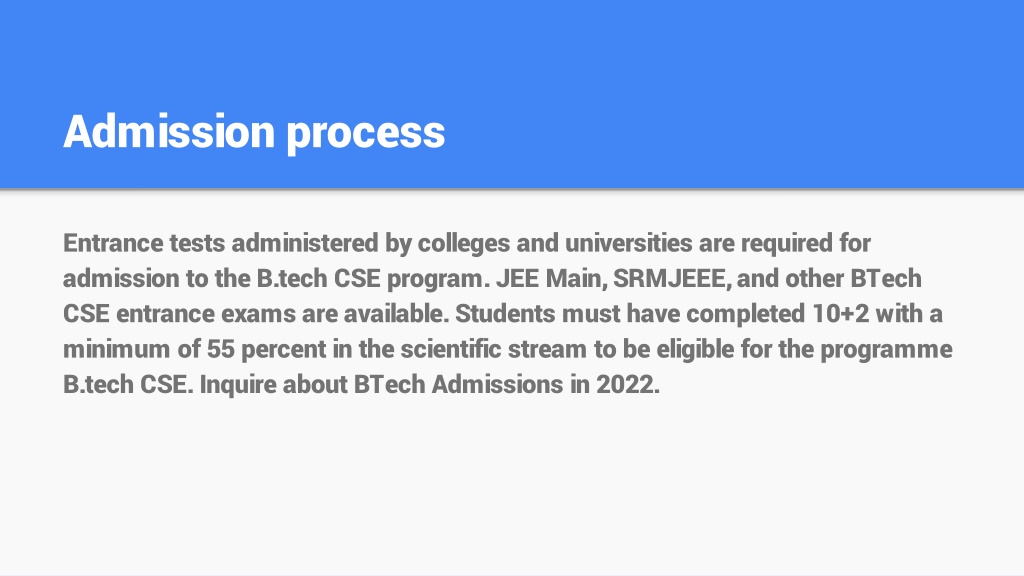The image size is (1024, 576).
Task: Select the word 'Admission' in the title
Action: pos(169,131)
